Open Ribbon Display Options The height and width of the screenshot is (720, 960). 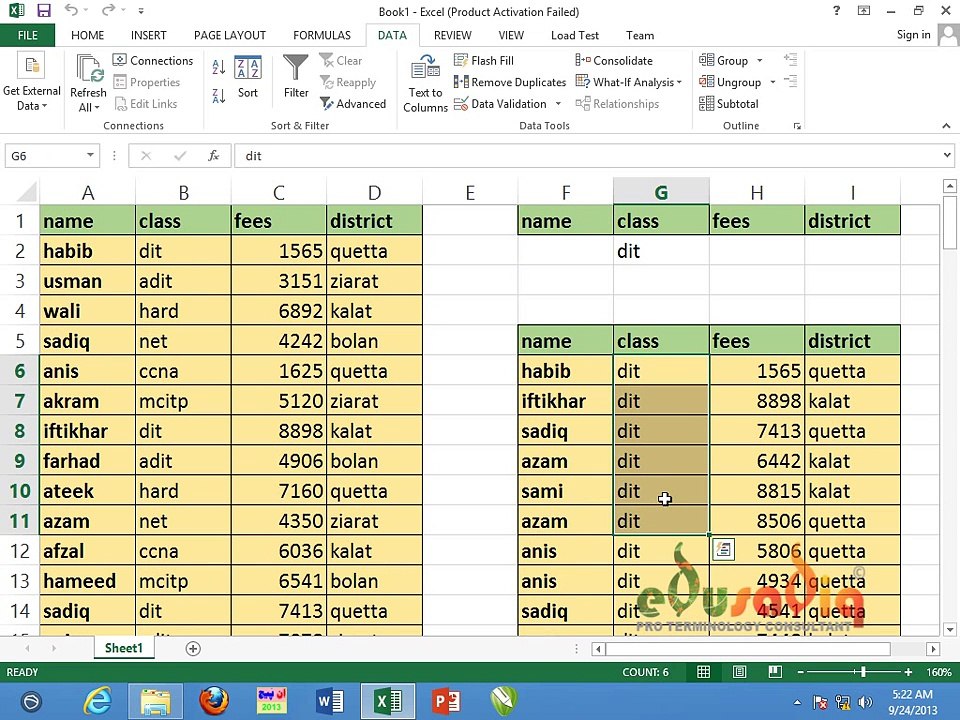(x=864, y=10)
